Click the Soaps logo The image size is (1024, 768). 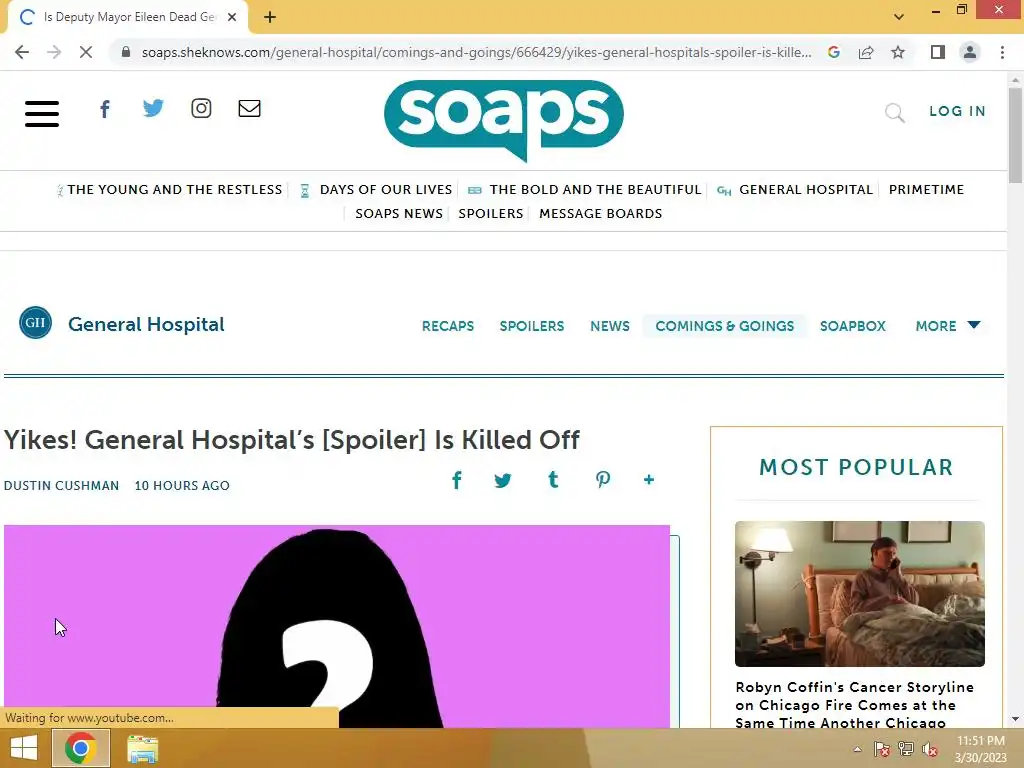(504, 120)
